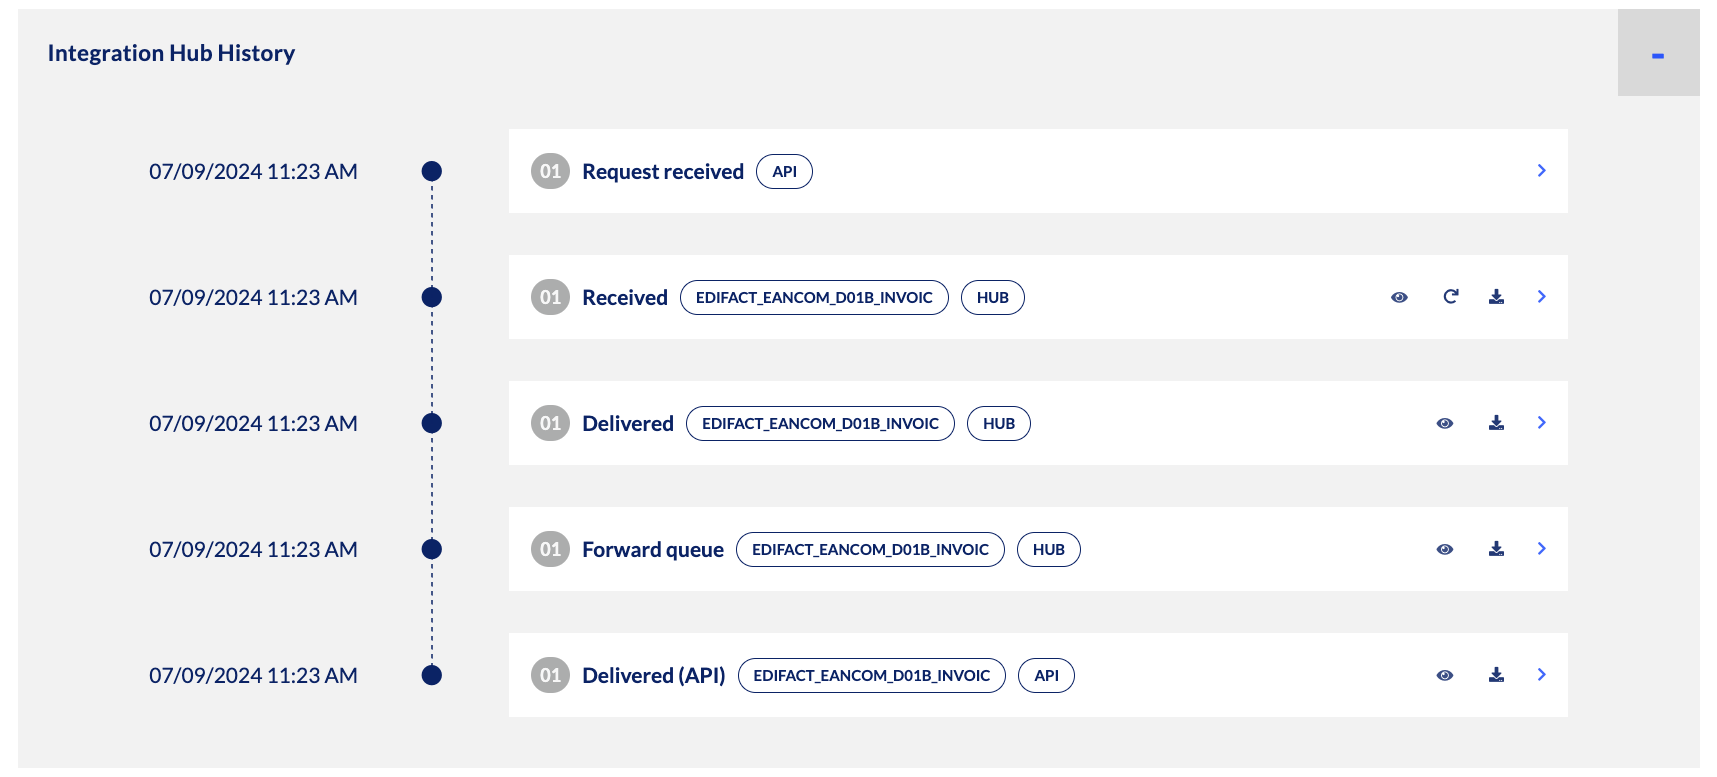Expand the Forward queue row chevron
The height and width of the screenshot is (777, 1717).
pos(1541,549)
